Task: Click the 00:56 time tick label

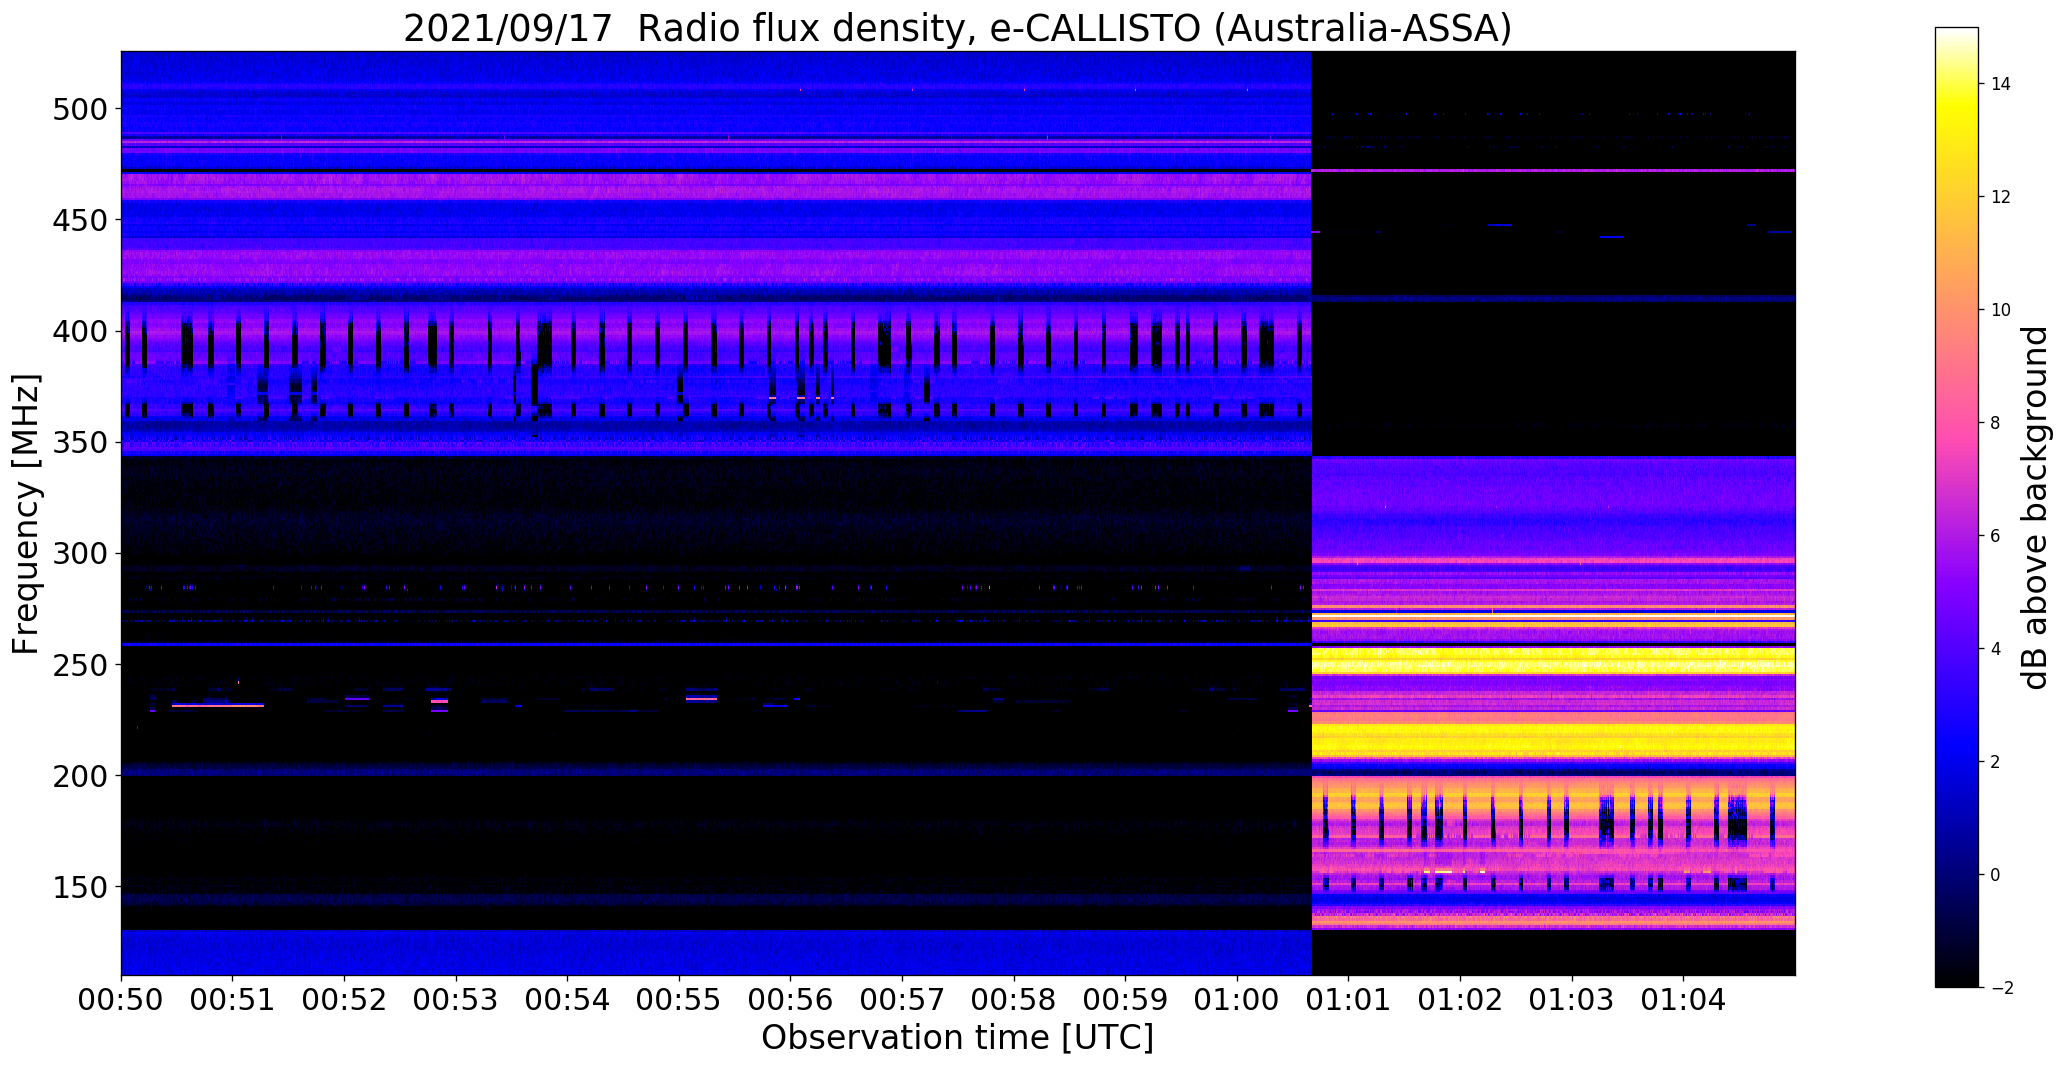Action: pos(791,999)
